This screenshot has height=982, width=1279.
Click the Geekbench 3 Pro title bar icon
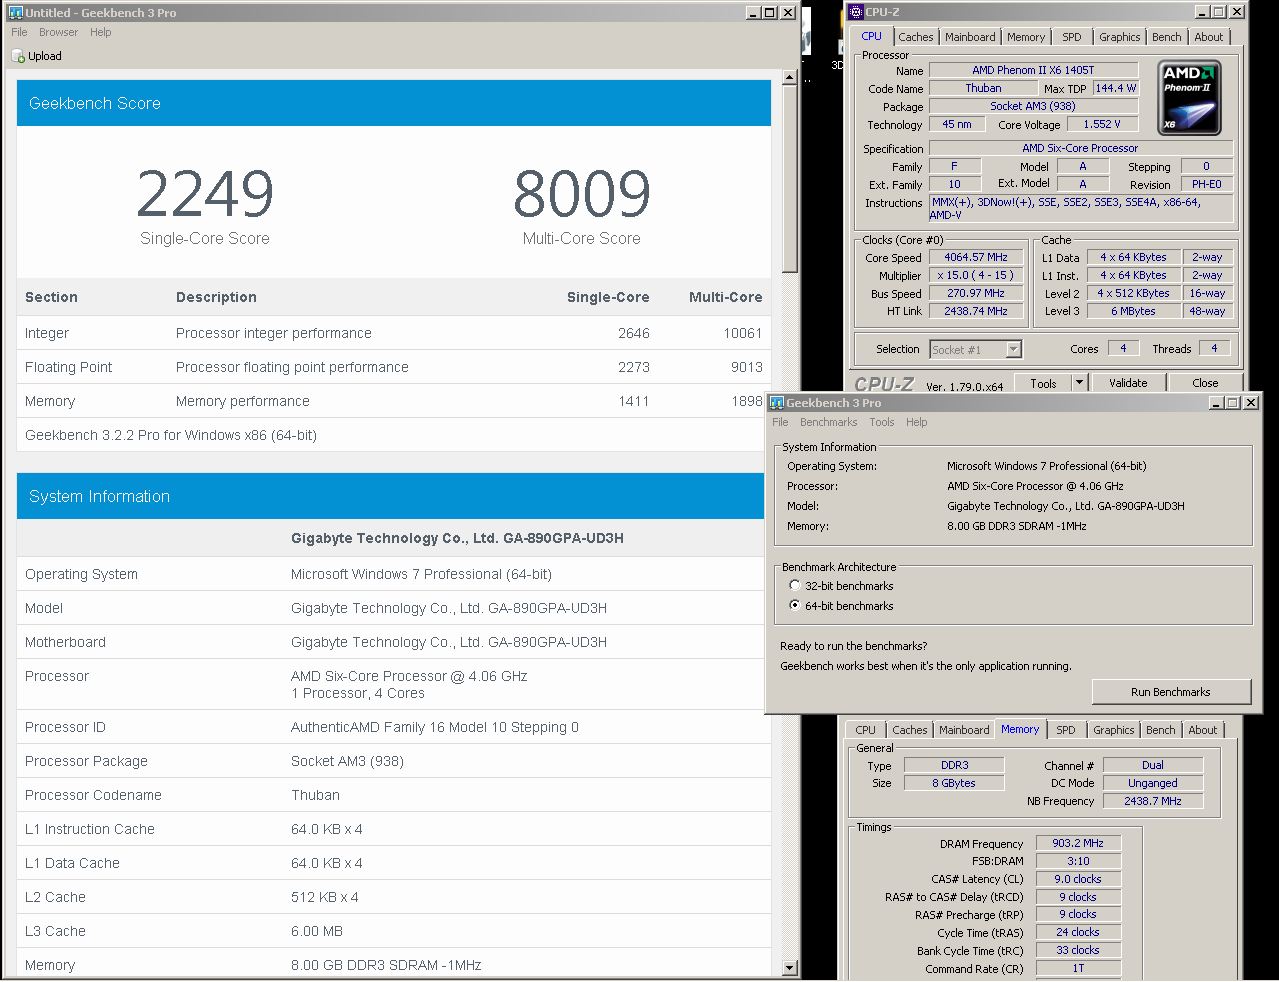coord(15,12)
